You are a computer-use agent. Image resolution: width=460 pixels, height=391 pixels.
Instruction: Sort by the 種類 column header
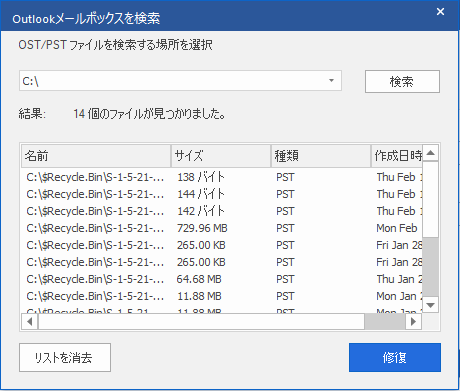321,156
